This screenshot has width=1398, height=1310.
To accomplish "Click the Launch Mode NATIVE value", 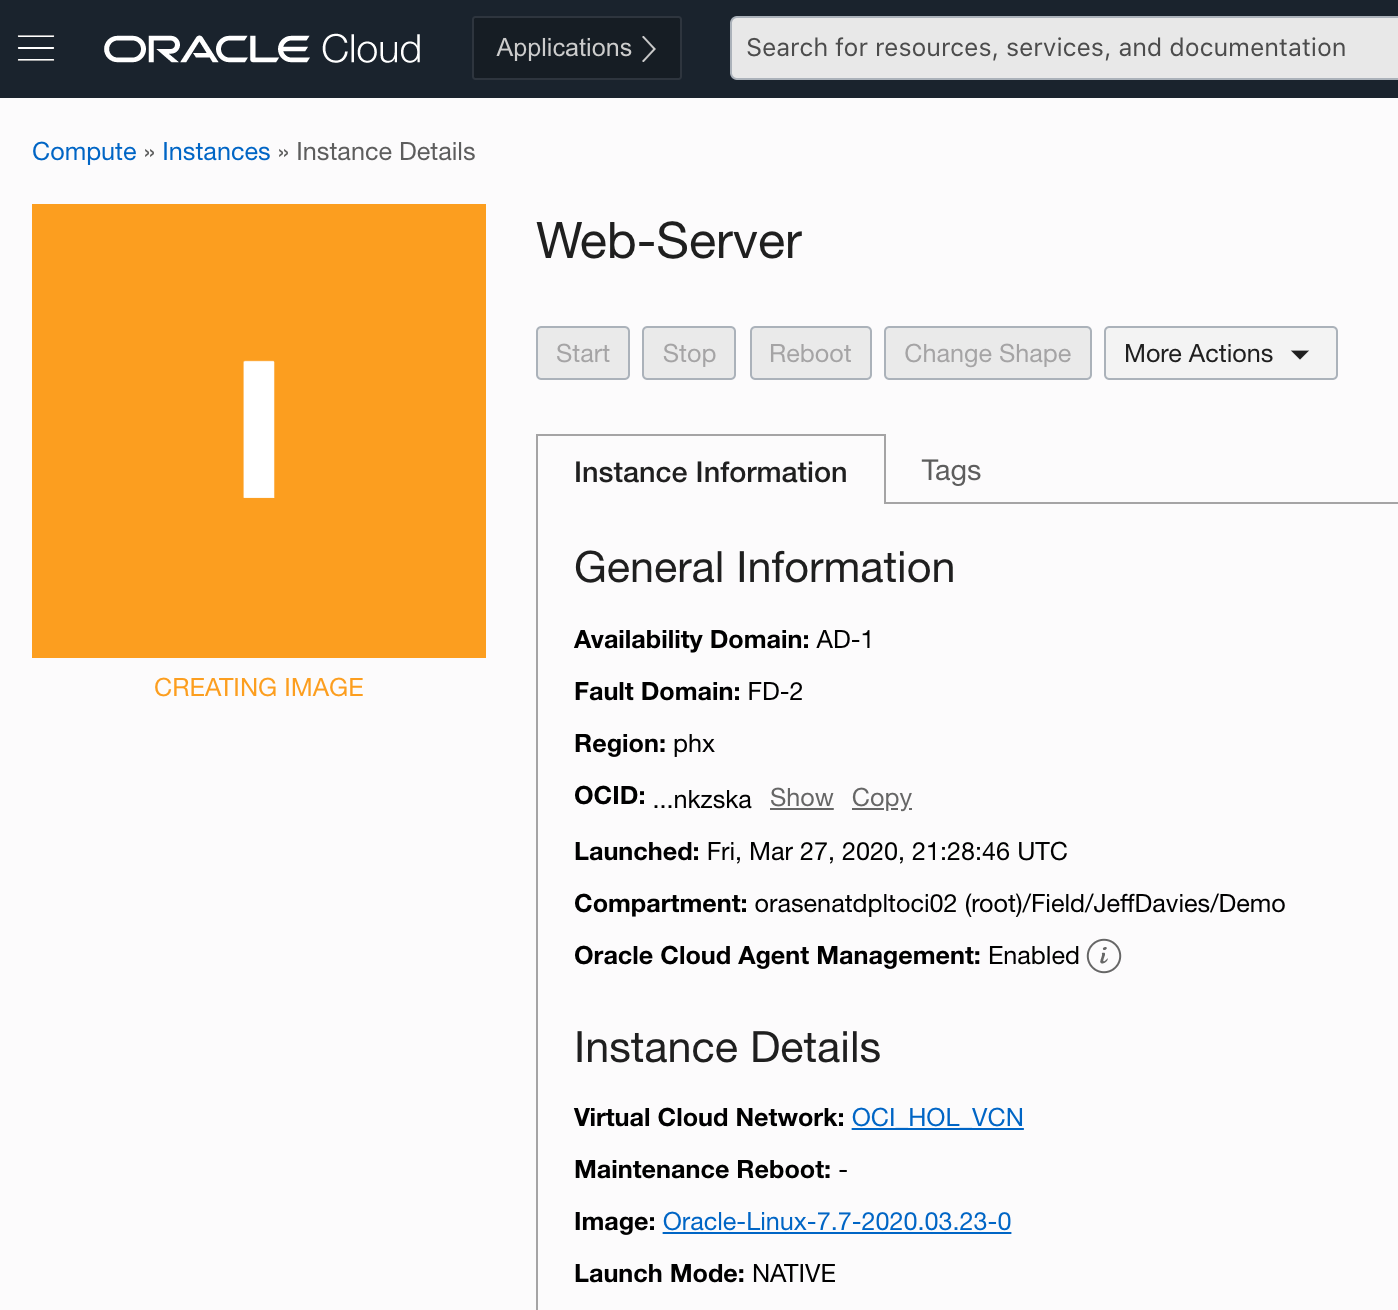I will point(794,1274).
